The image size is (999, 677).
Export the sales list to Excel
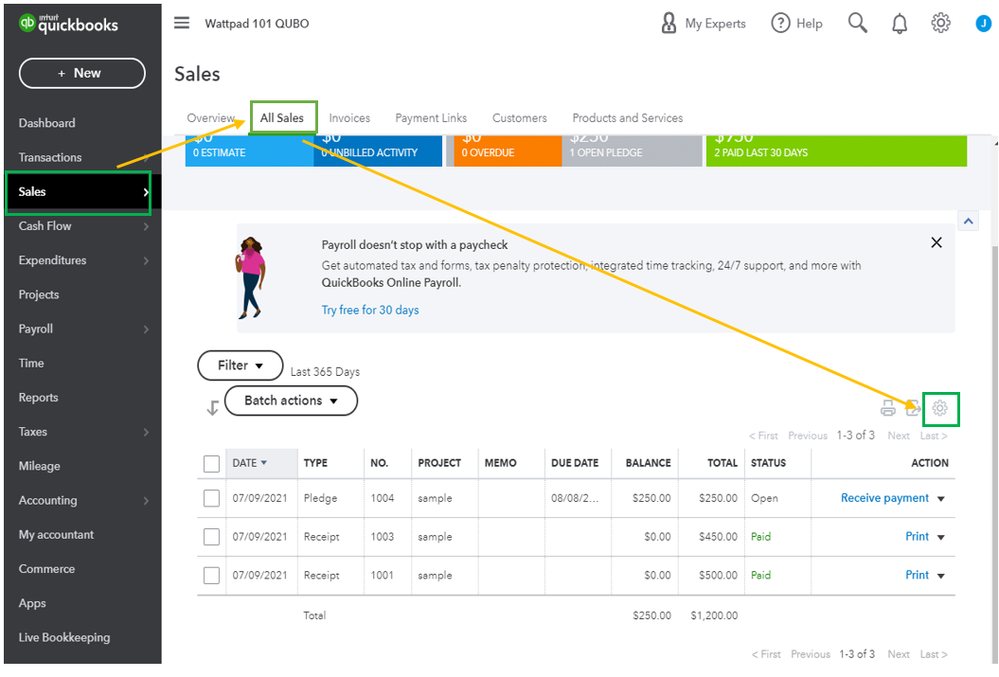(x=913, y=408)
